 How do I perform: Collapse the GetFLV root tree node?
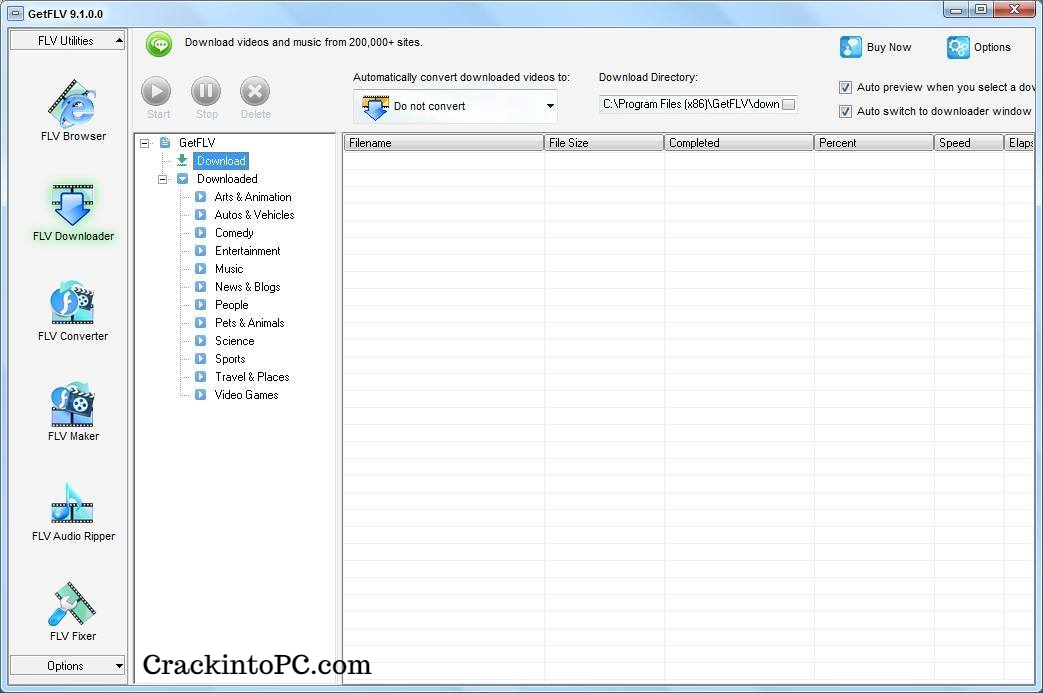[x=144, y=143]
